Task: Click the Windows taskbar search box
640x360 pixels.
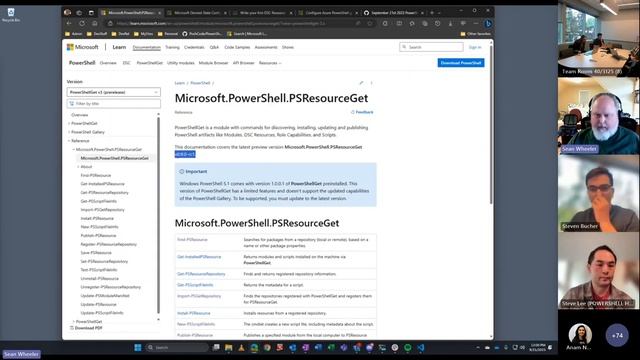Action: (177, 348)
